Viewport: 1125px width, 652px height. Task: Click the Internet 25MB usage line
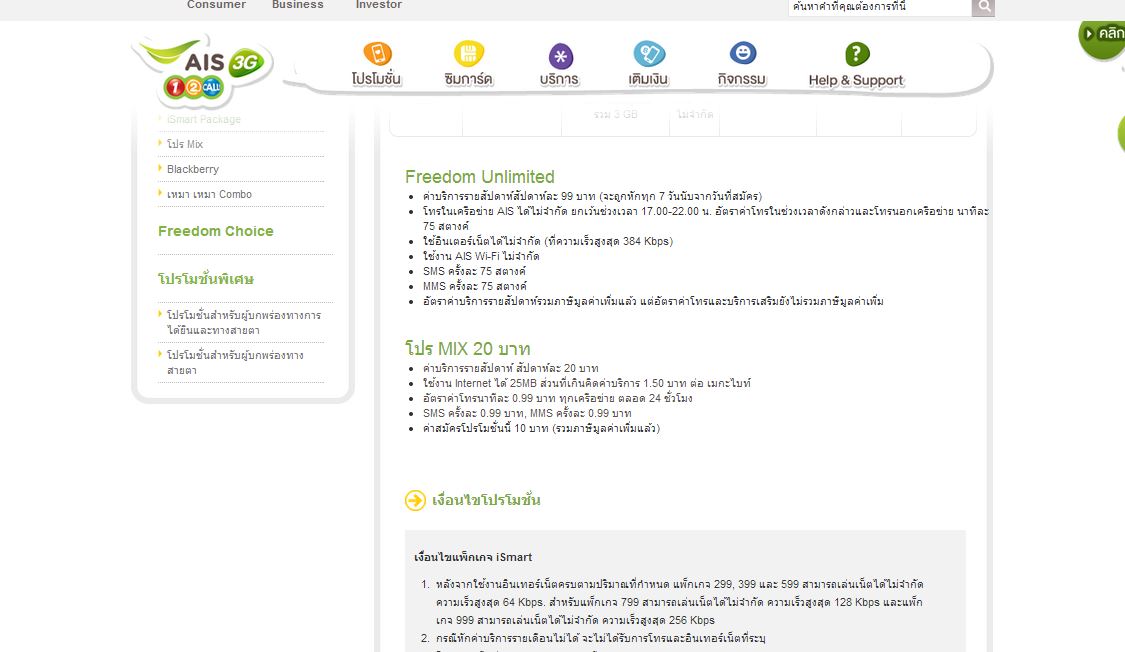pos(586,383)
